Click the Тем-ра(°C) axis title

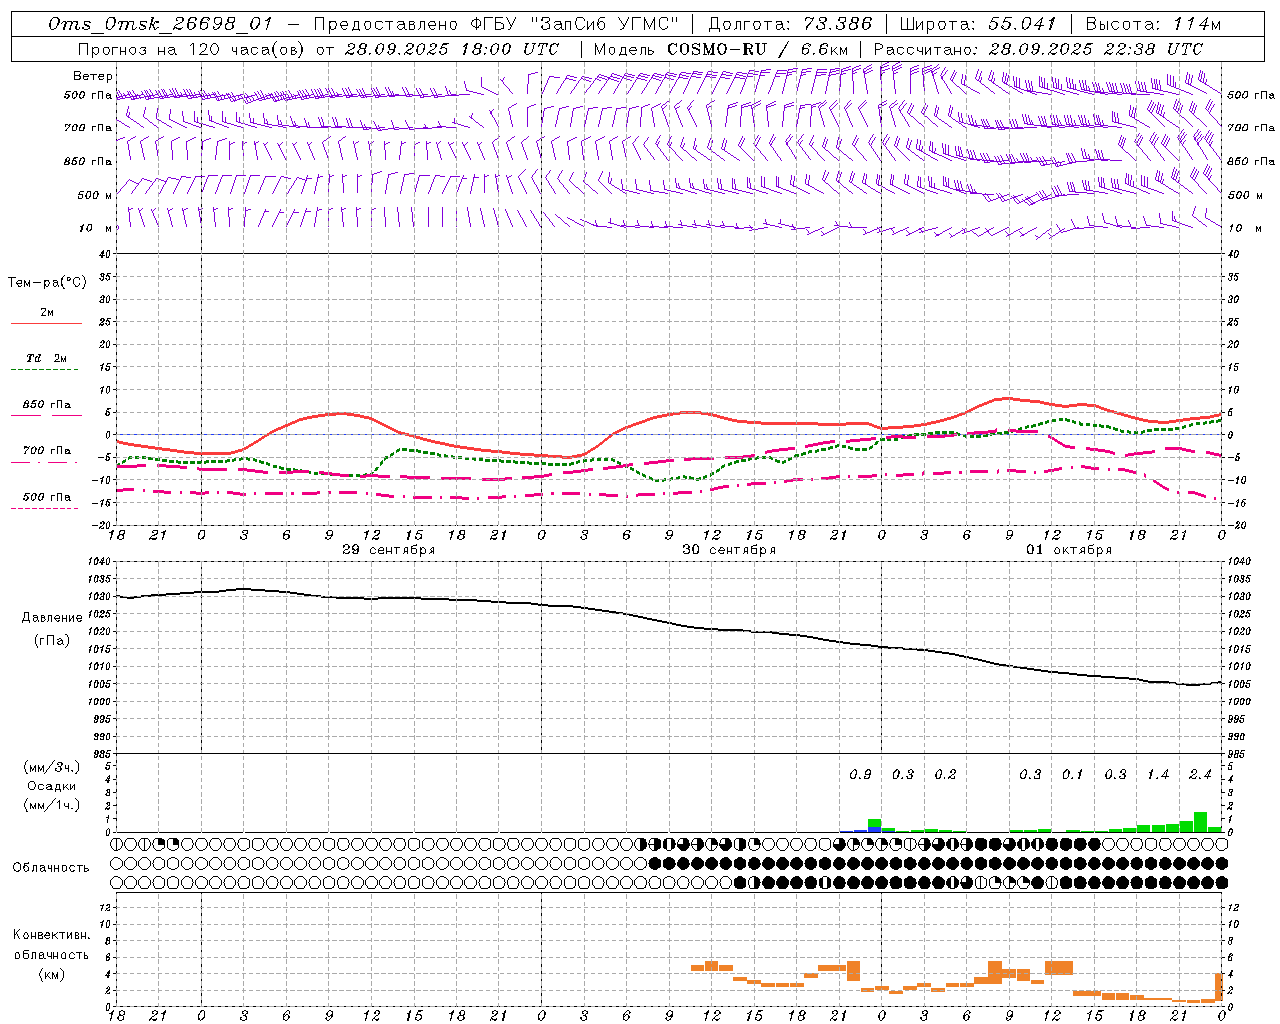point(47,282)
